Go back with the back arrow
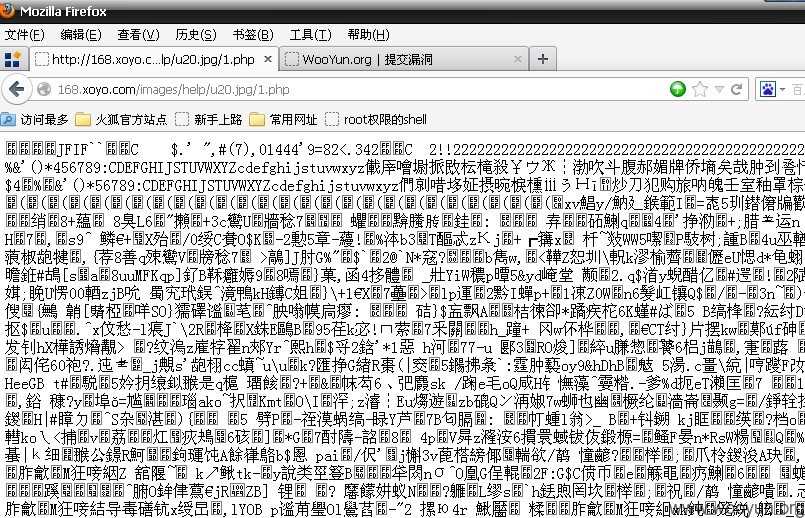 click(x=17, y=89)
